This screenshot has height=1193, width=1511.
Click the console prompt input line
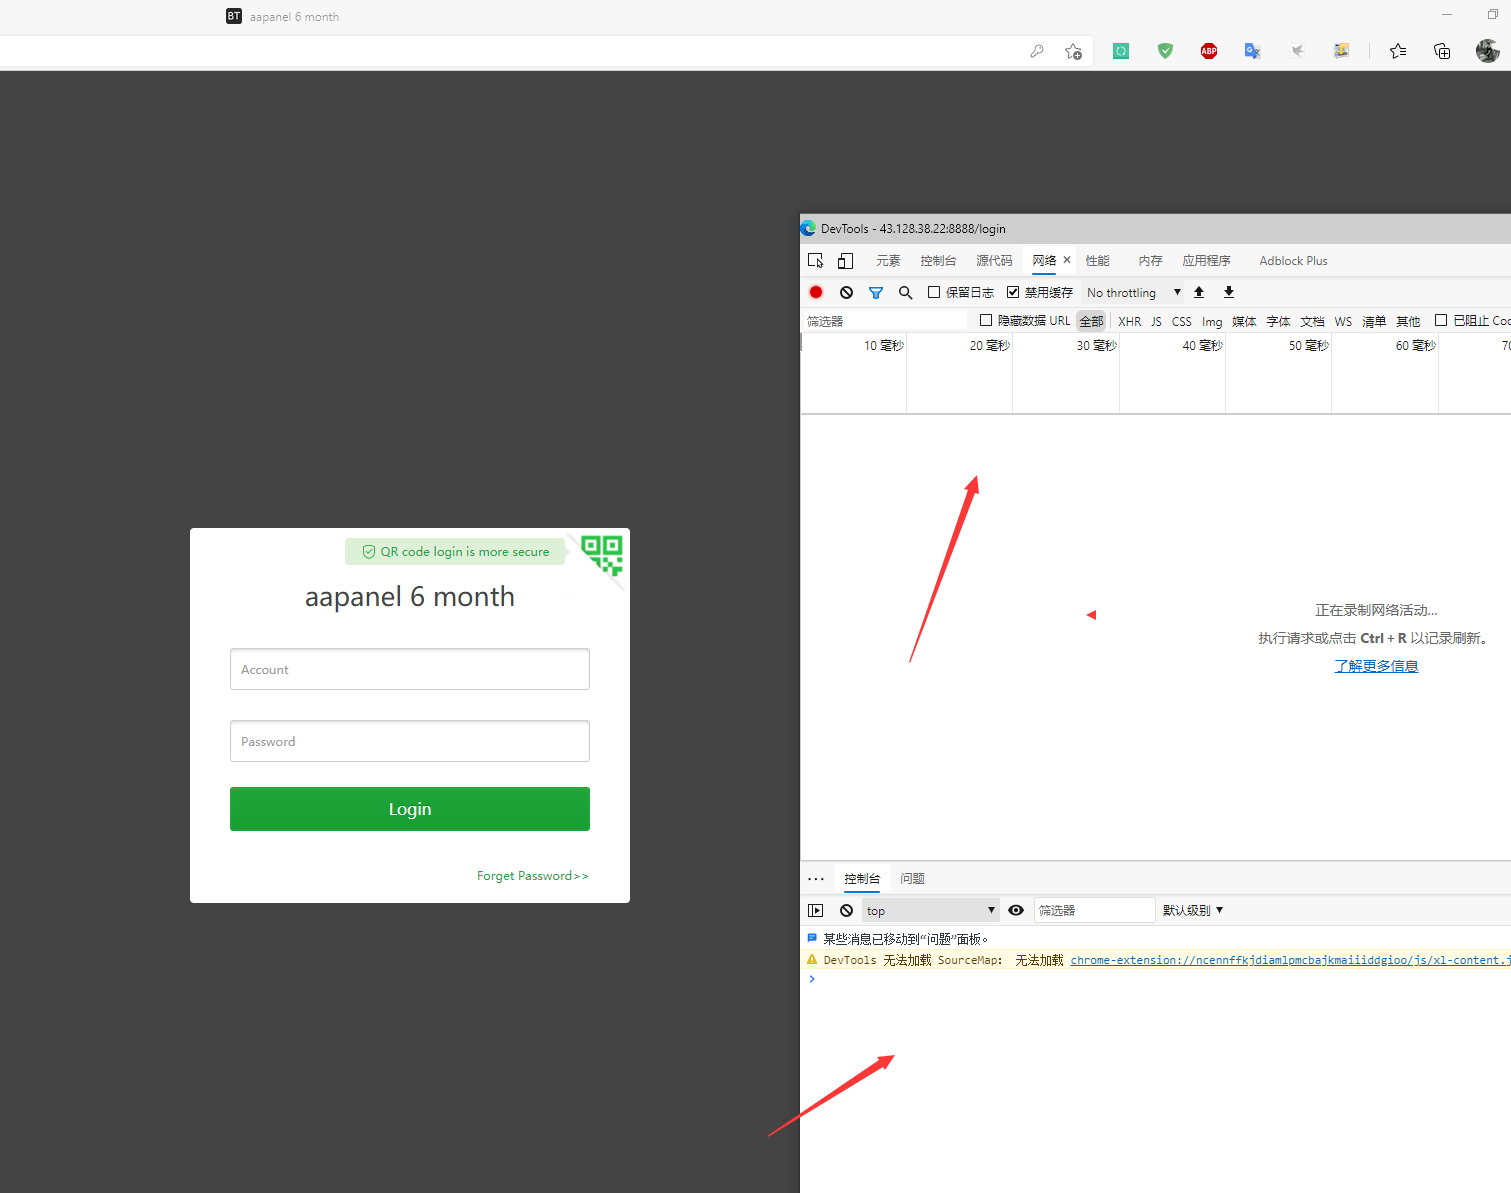point(1160,979)
